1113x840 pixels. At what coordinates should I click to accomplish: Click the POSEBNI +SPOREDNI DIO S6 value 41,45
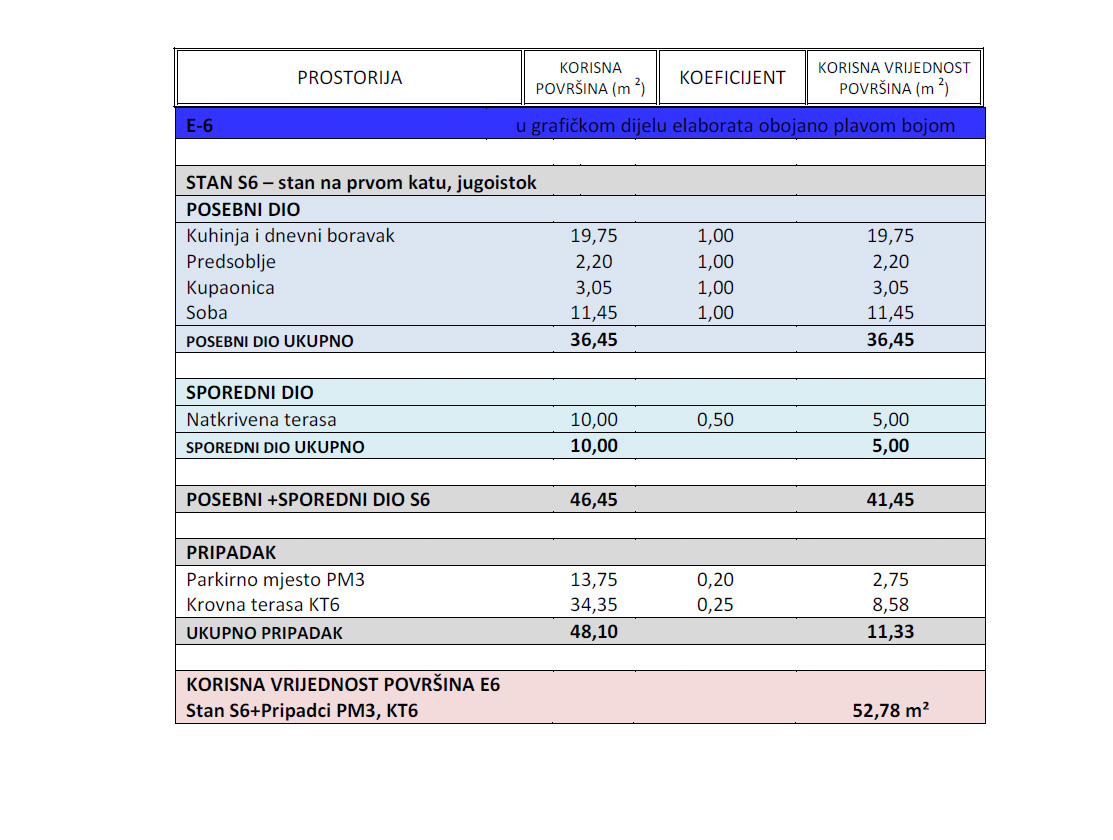[890, 499]
